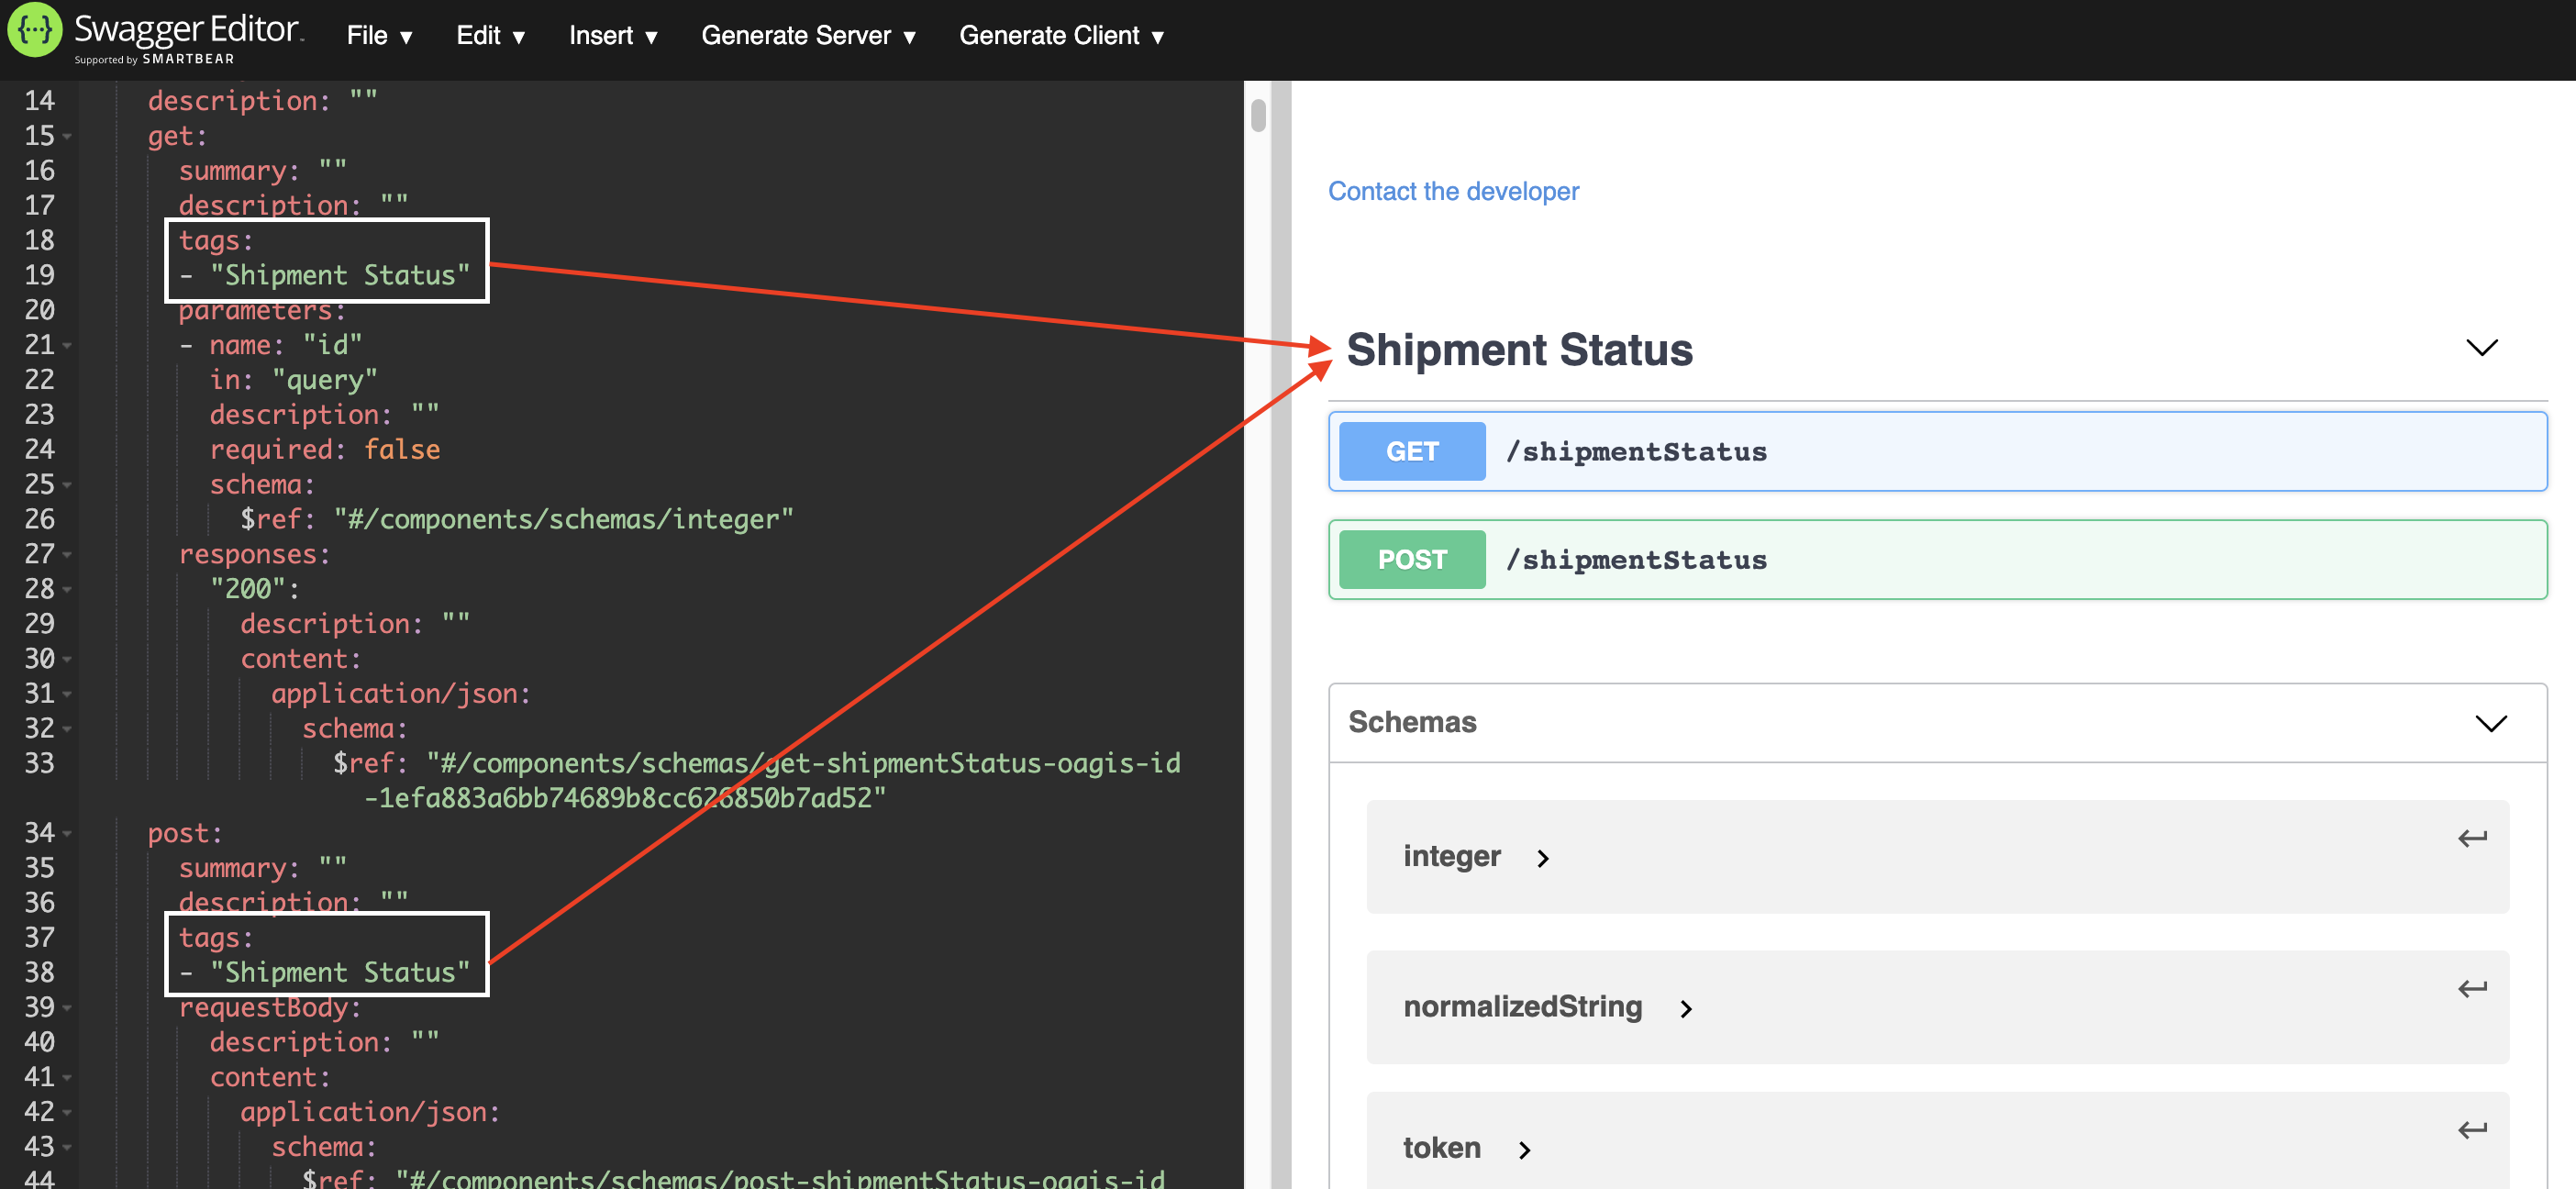The width and height of the screenshot is (2576, 1189).
Task: Collapse the Shipment Status section via its chevron
Action: (x=2483, y=348)
